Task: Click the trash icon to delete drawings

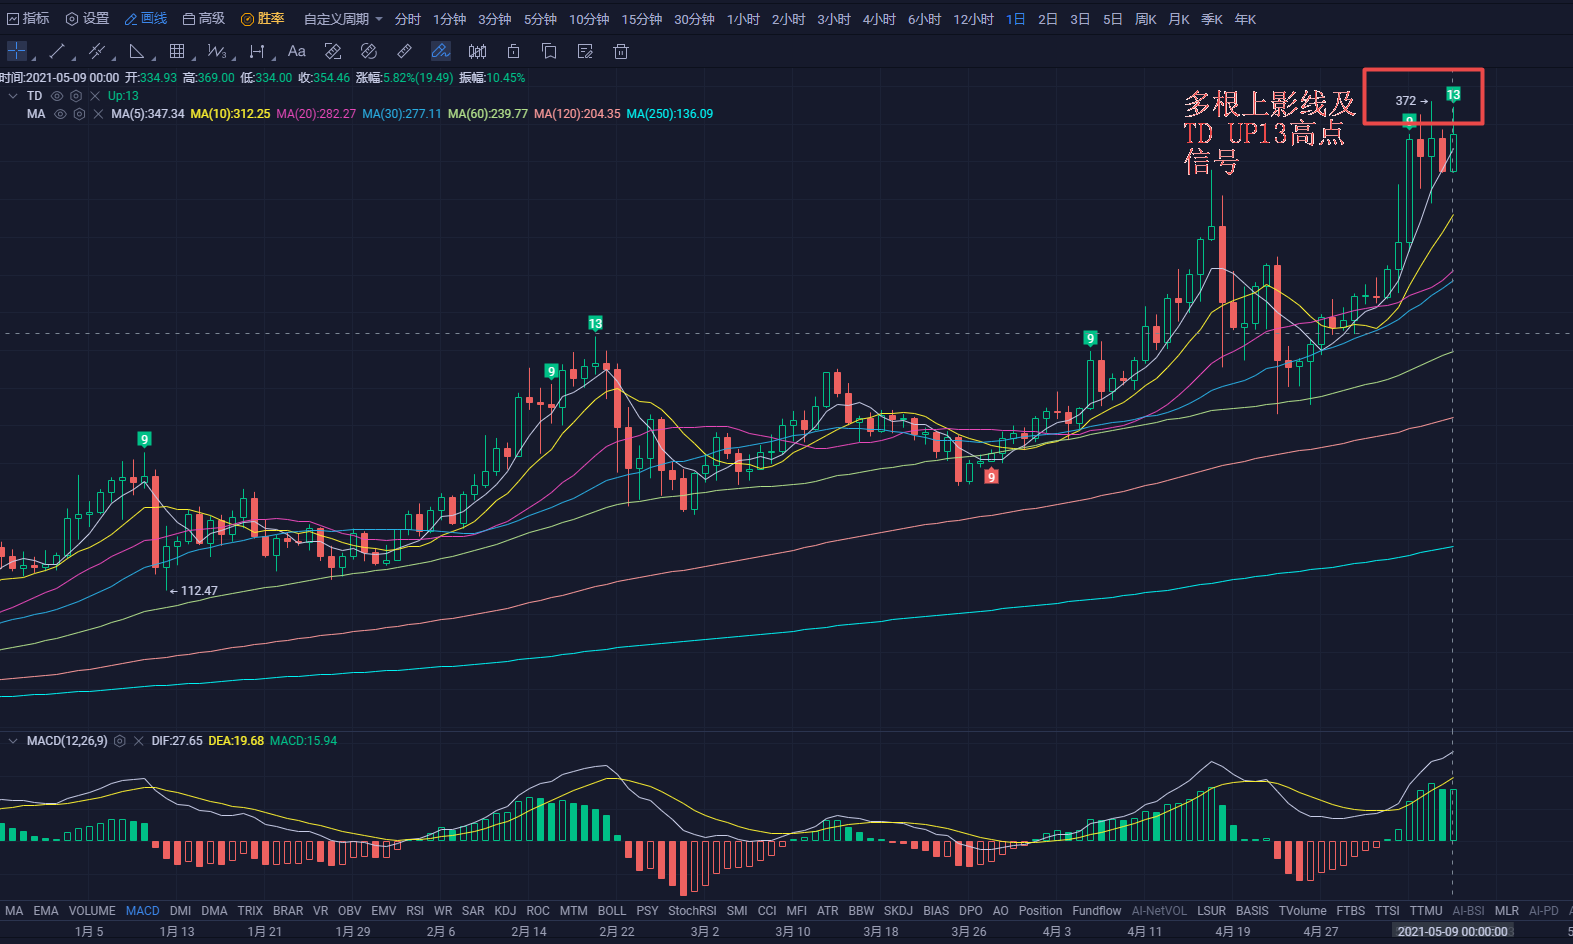Action: tap(620, 51)
